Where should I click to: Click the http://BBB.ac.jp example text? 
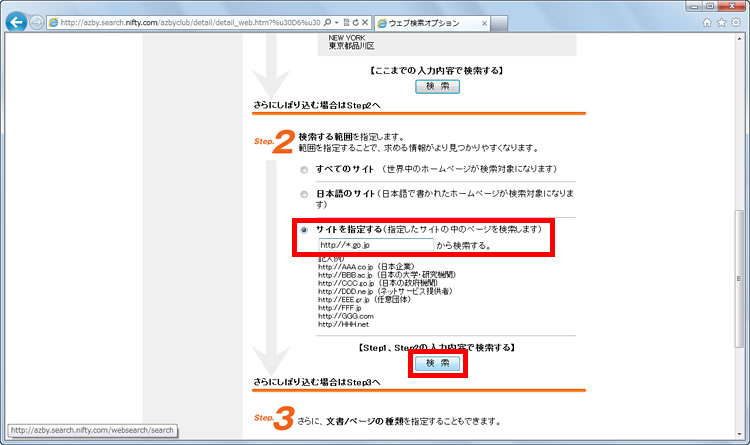[345, 275]
